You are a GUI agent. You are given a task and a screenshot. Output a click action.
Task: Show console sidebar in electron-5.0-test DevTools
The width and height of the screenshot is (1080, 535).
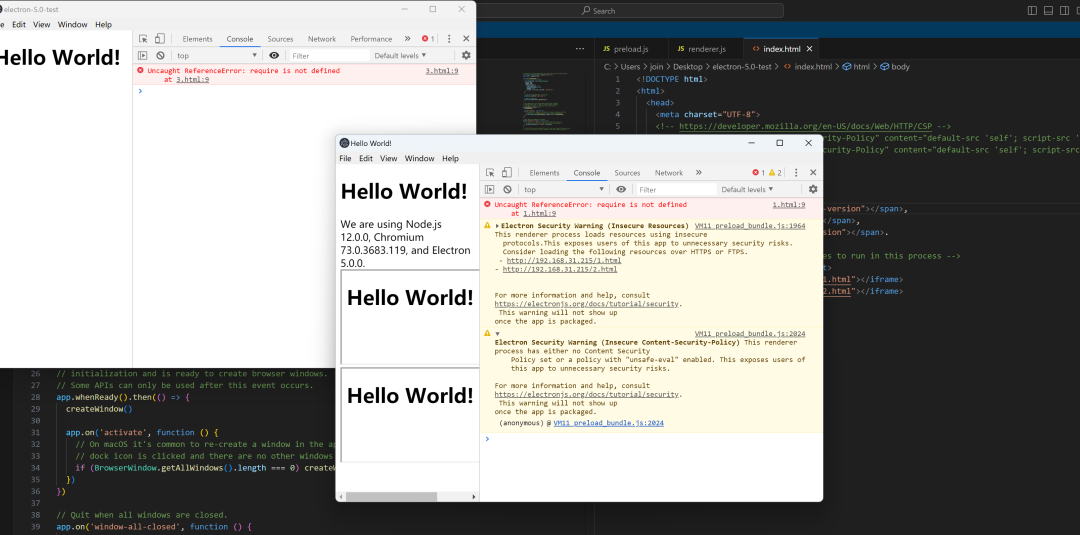(x=143, y=56)
